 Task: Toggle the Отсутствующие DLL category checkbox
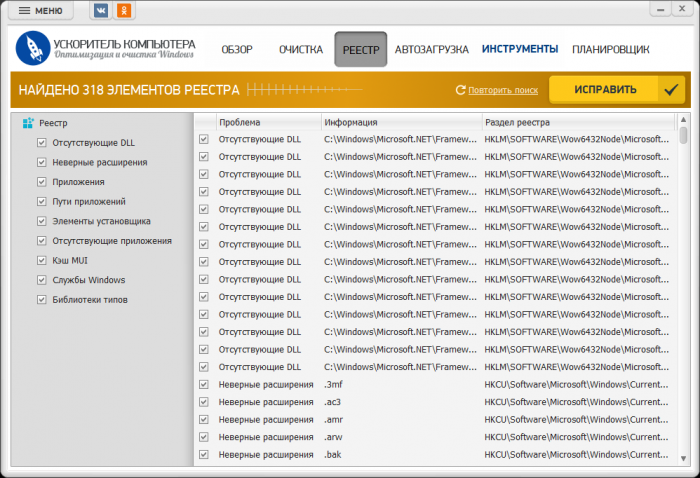(42, 143)
